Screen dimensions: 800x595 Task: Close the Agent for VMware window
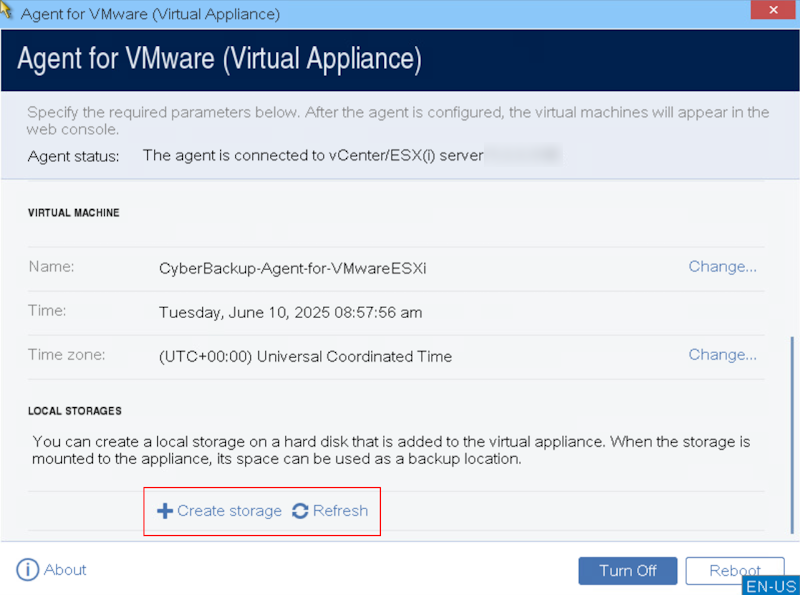coord(773,10)
